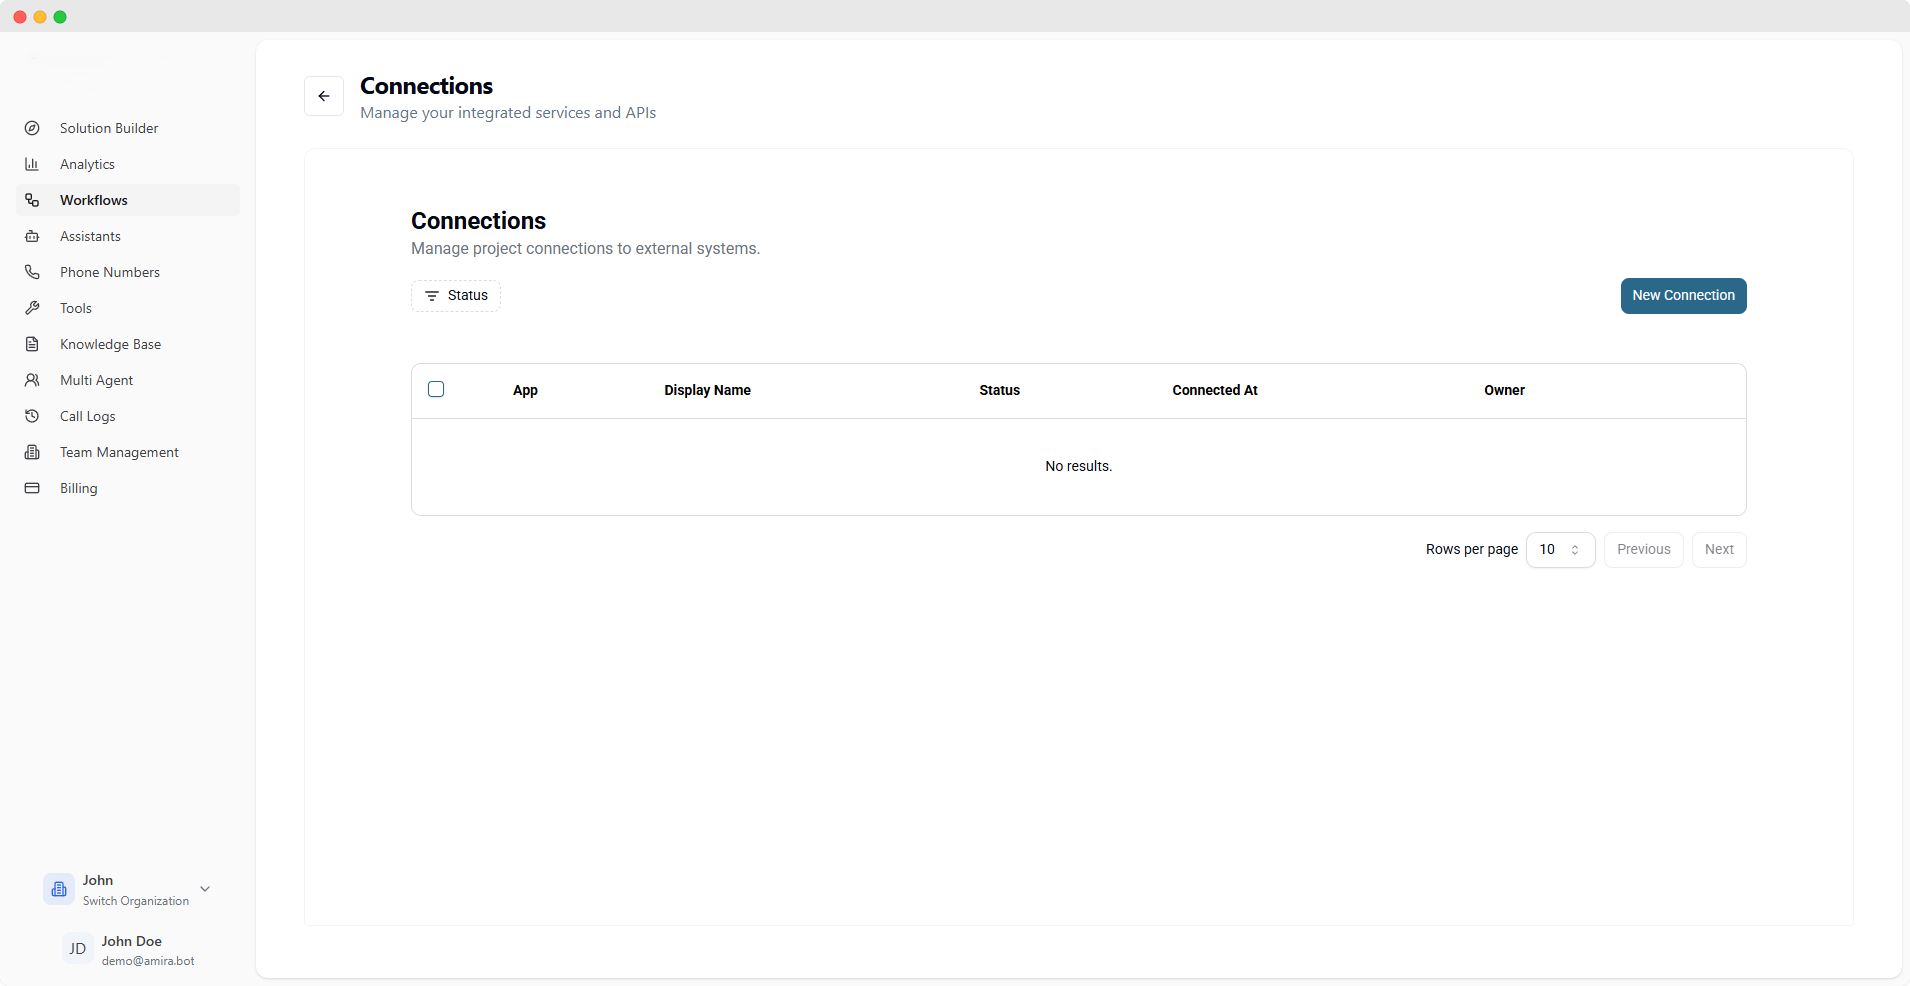This screenshot has height=986, width=1910.
Task: Click the Call Logs history icon
Action: tap(32, 416)
